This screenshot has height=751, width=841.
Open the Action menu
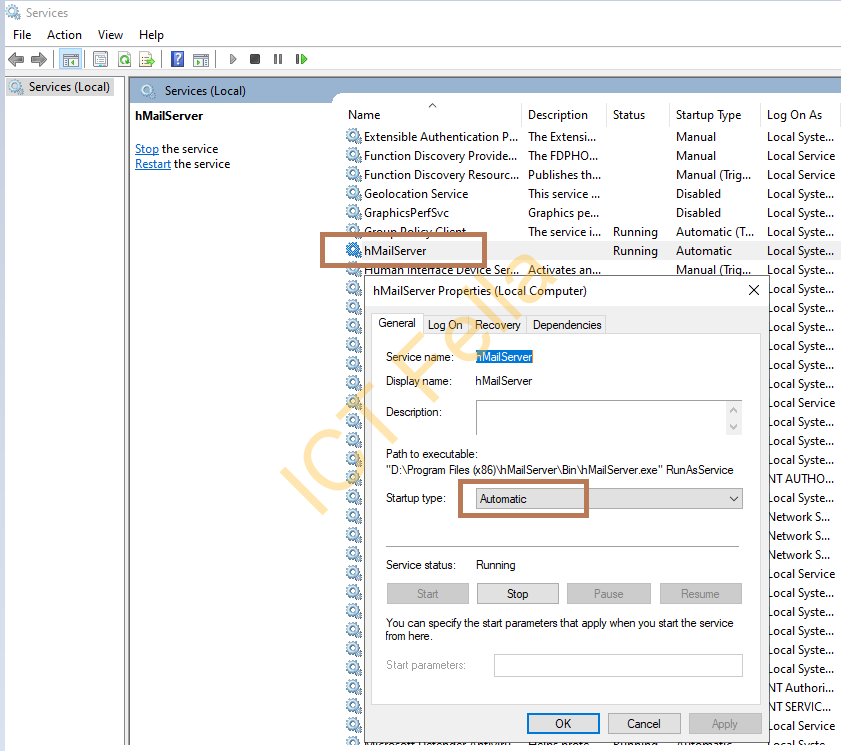(64, 35)
